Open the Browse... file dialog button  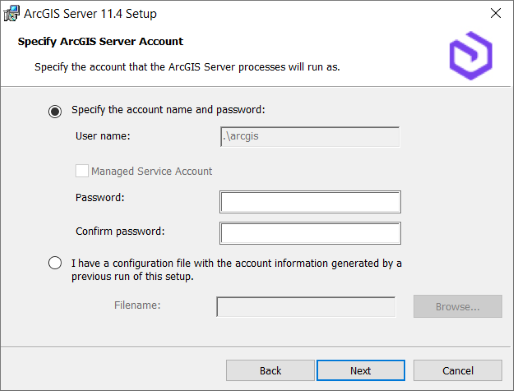point(458,306)
